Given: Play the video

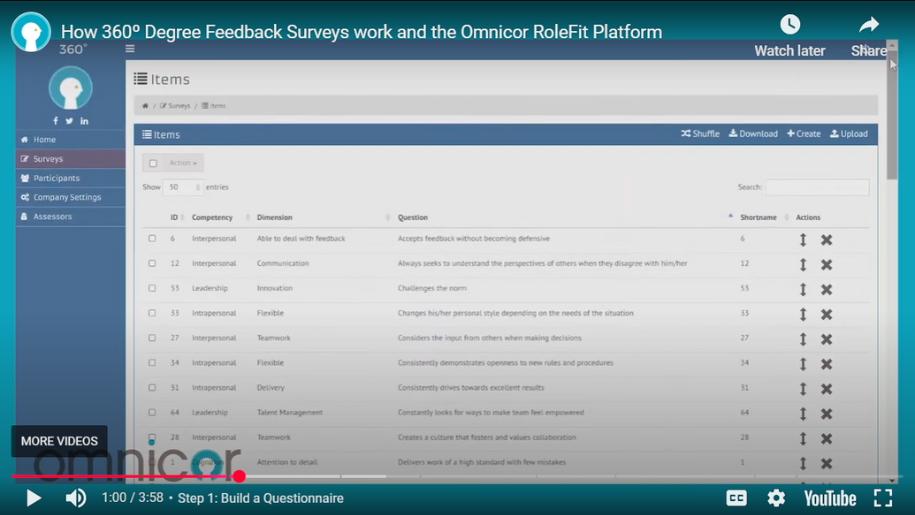Looking at the screenshot, I should pos(33,497).
